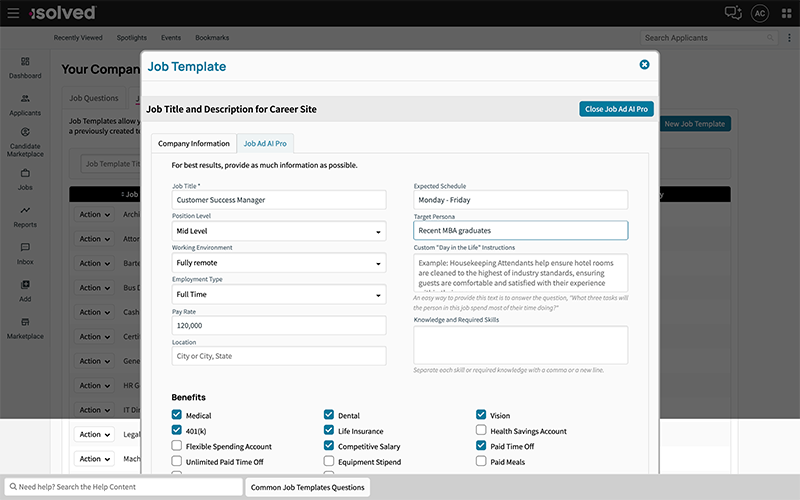Check the Unlimited Paid Time Off box
Viewport: 800px width, 500px height.
click(177, 462)
